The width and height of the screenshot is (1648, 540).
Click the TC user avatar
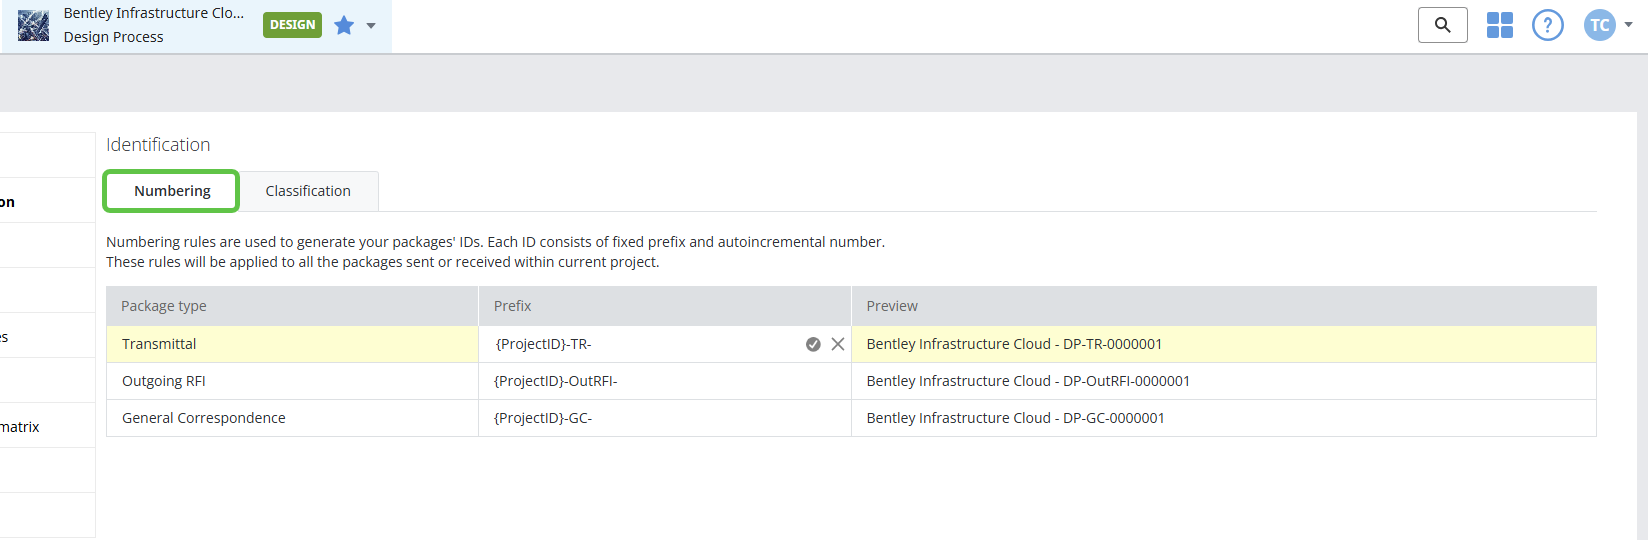click(x=1599, y=25)
